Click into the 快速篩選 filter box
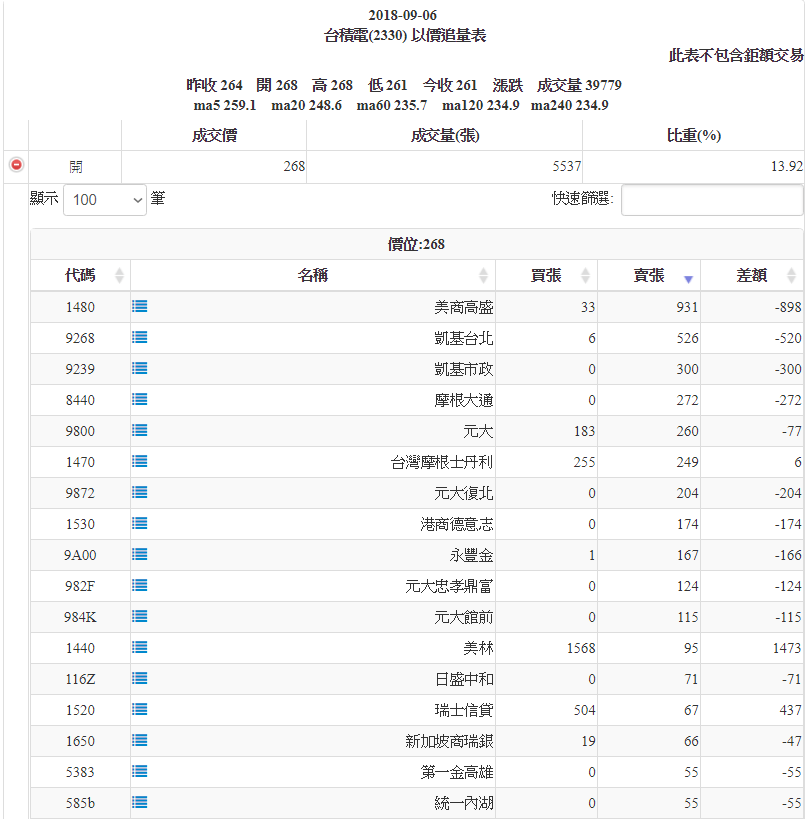This screenshot has width=807, height=819. [x=711, y=200]
